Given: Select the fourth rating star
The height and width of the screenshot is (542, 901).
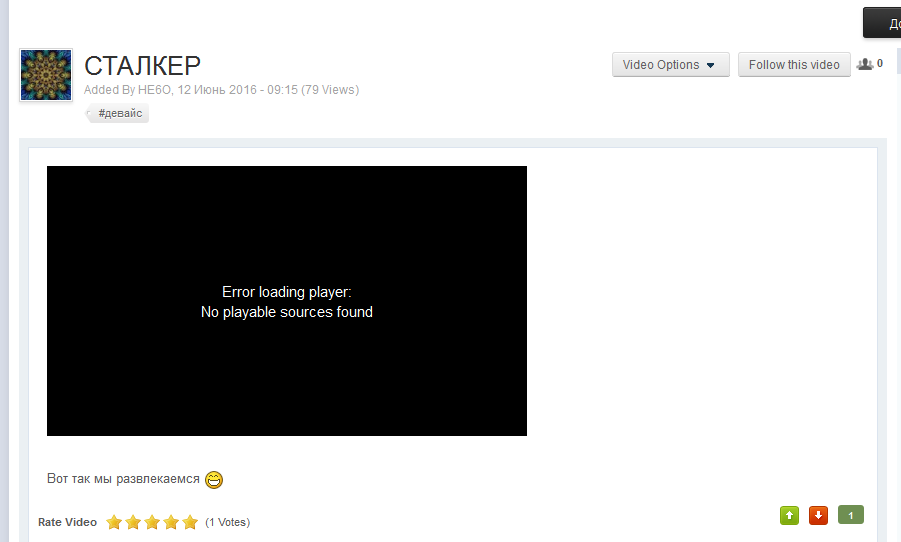Looking at the screenshot, I should coord(171,522).
